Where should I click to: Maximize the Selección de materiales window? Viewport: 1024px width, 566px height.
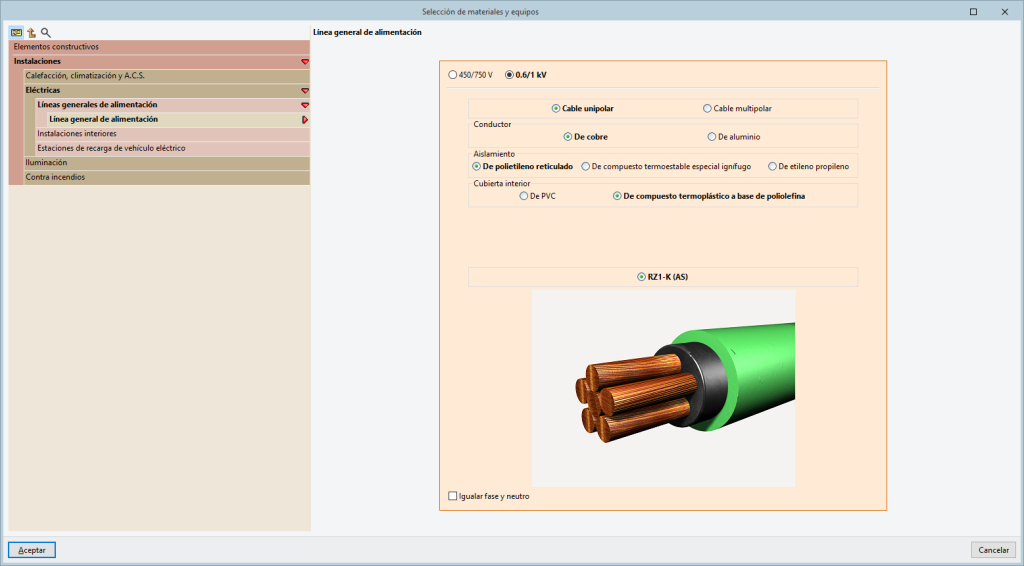point(973,11)
